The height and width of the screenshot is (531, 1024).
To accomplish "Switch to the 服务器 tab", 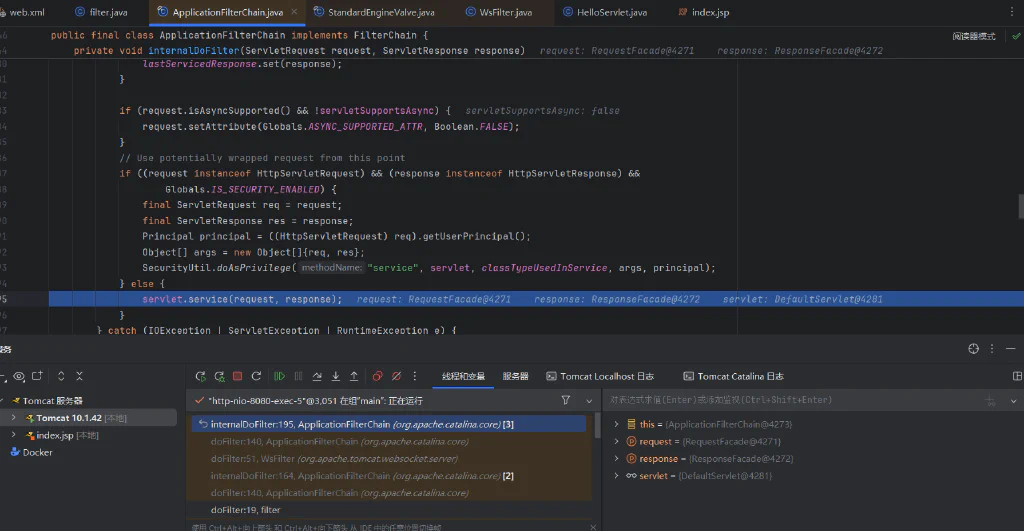I will coord(515,376).
